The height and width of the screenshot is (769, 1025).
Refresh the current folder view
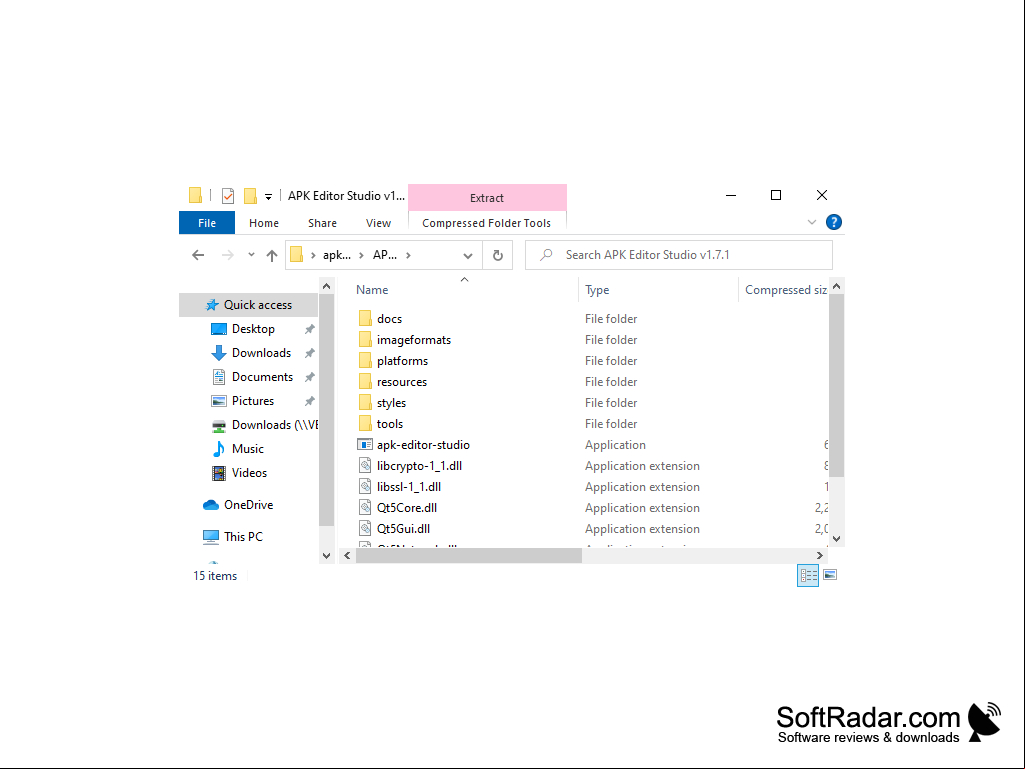click(x=497, y=255)
